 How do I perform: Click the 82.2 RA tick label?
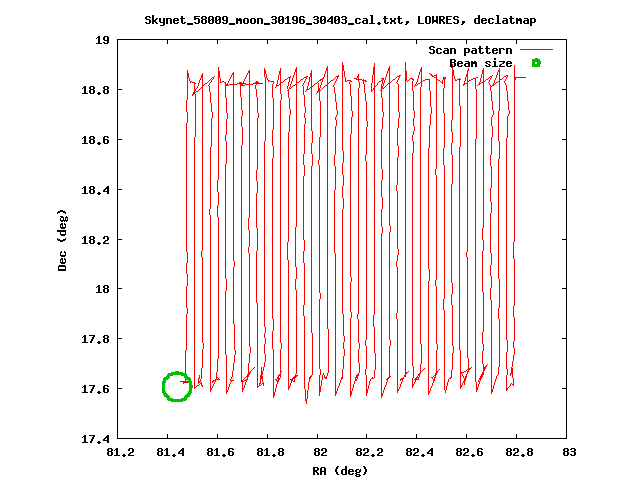369,452
